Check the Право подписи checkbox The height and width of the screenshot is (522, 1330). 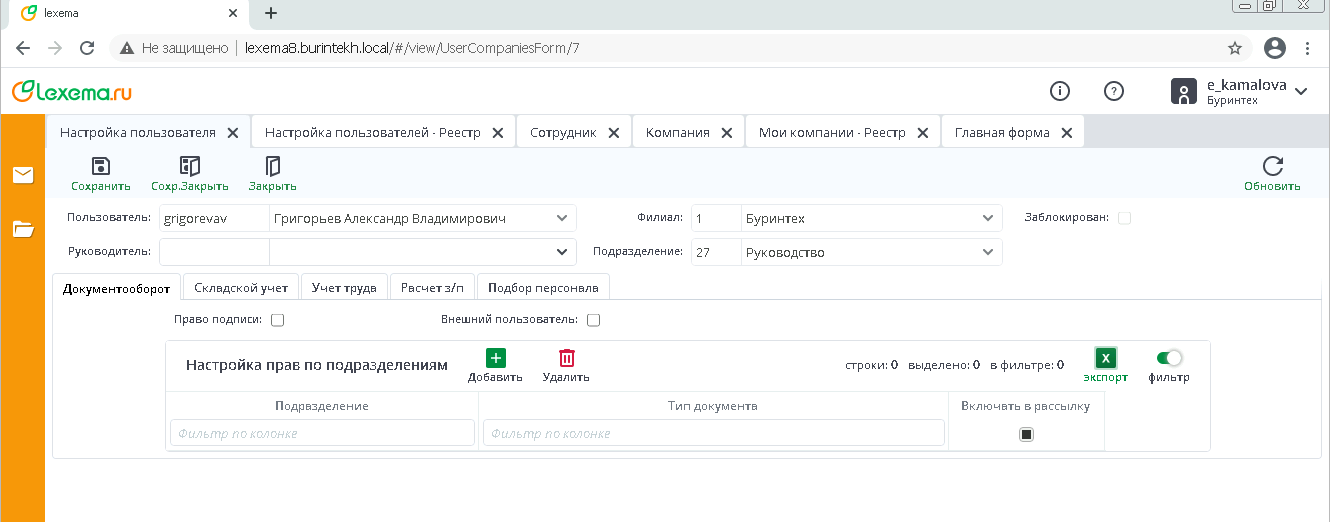tap(278, 320)
